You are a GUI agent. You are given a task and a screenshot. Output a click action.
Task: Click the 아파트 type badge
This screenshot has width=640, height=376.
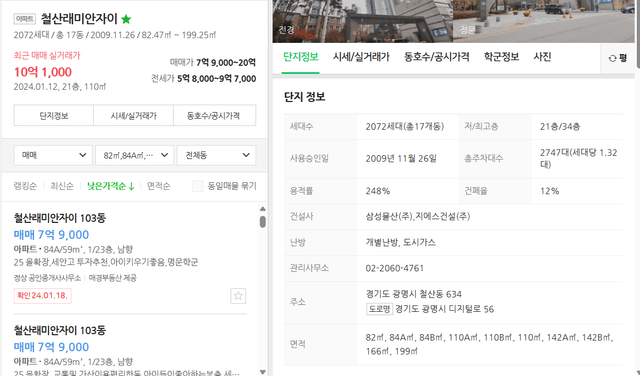[x=24, y=19]
